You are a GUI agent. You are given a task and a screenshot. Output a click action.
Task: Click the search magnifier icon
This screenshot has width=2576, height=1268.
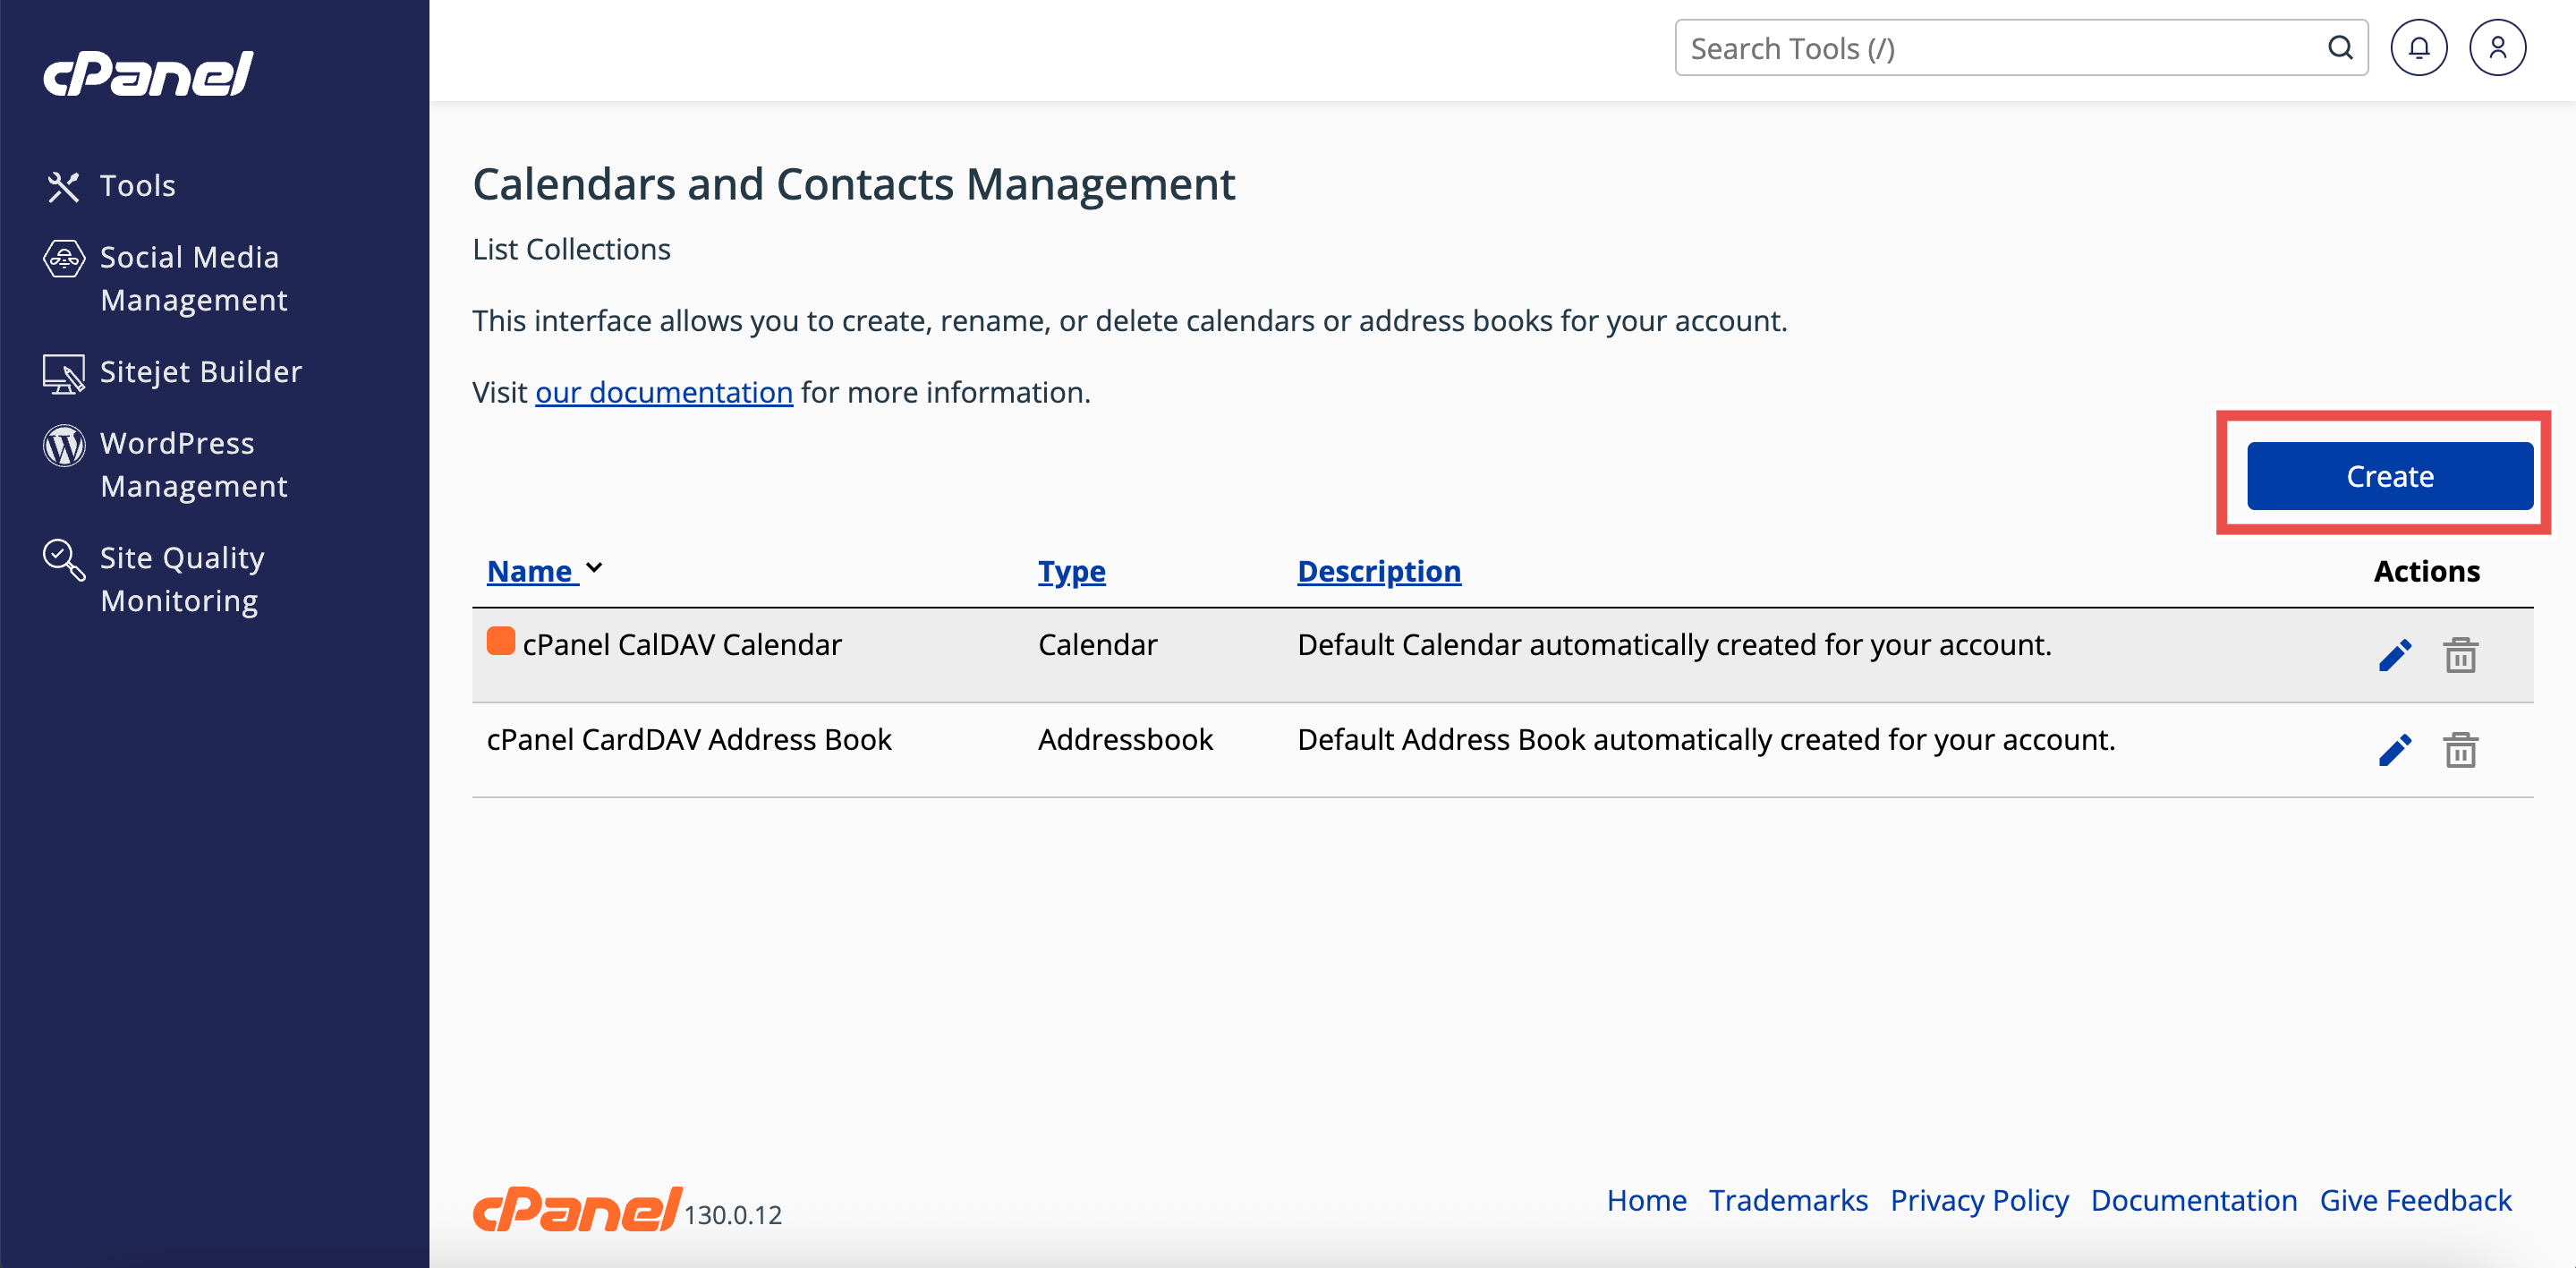2340,48
